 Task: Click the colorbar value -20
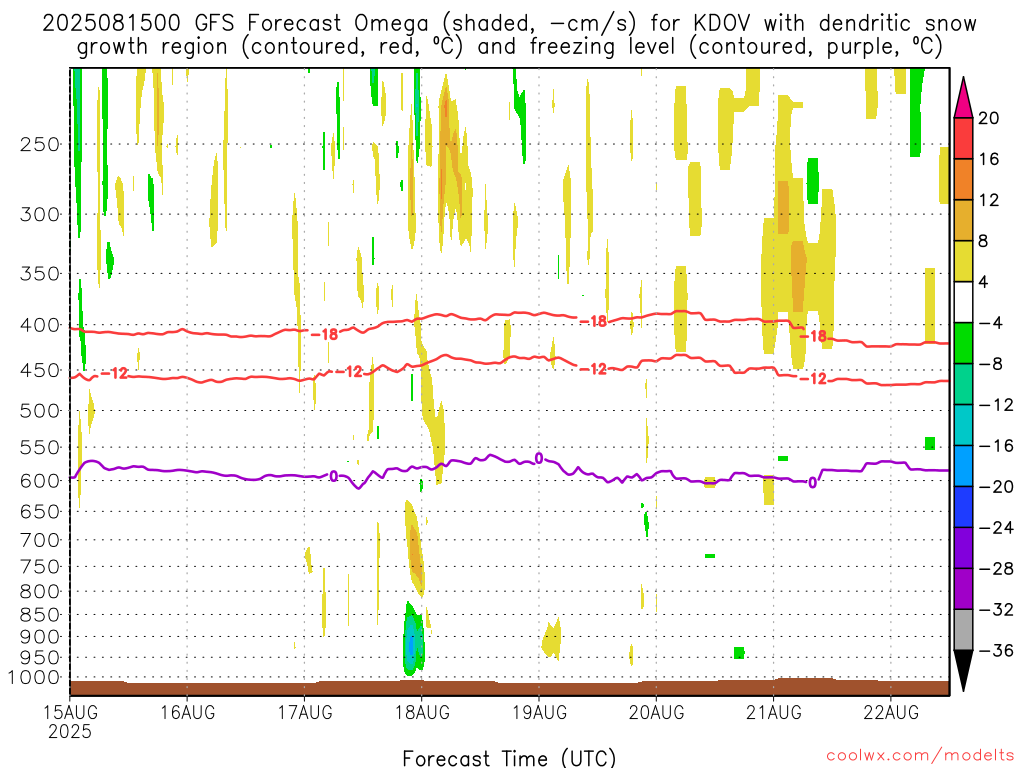(997, 487)
